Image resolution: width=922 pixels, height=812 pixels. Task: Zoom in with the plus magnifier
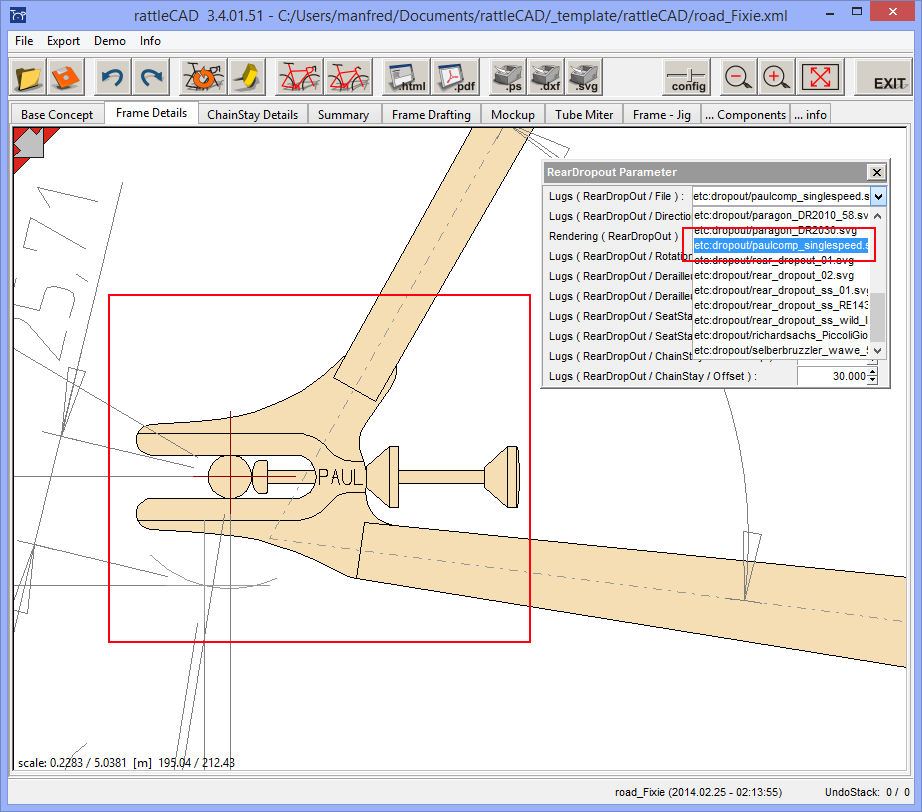point(776,77)
